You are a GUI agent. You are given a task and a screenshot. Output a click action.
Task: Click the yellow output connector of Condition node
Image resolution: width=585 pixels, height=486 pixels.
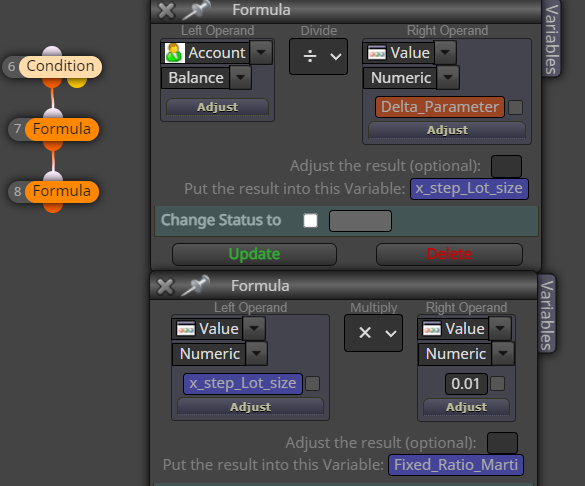pyautogui.click(x=77, y=82)
